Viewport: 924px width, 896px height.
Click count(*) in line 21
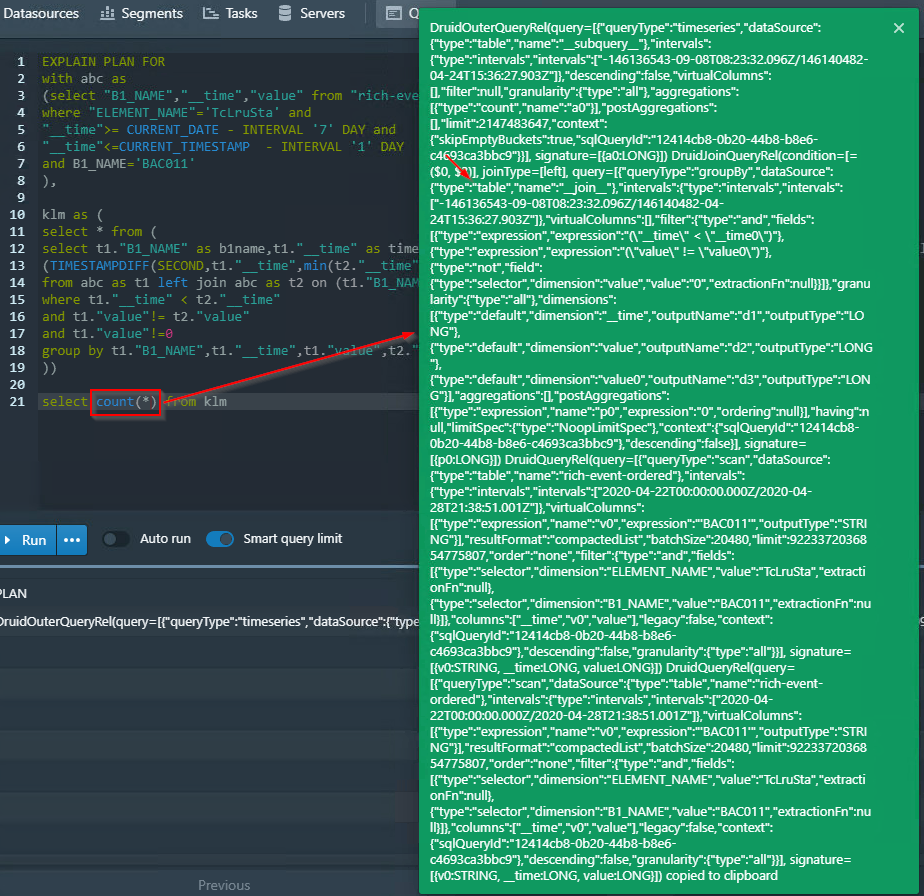126,401
